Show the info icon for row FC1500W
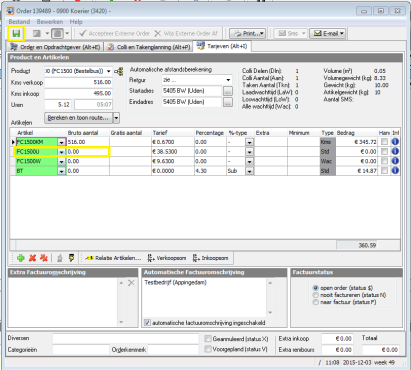 [x=395, y=161]
